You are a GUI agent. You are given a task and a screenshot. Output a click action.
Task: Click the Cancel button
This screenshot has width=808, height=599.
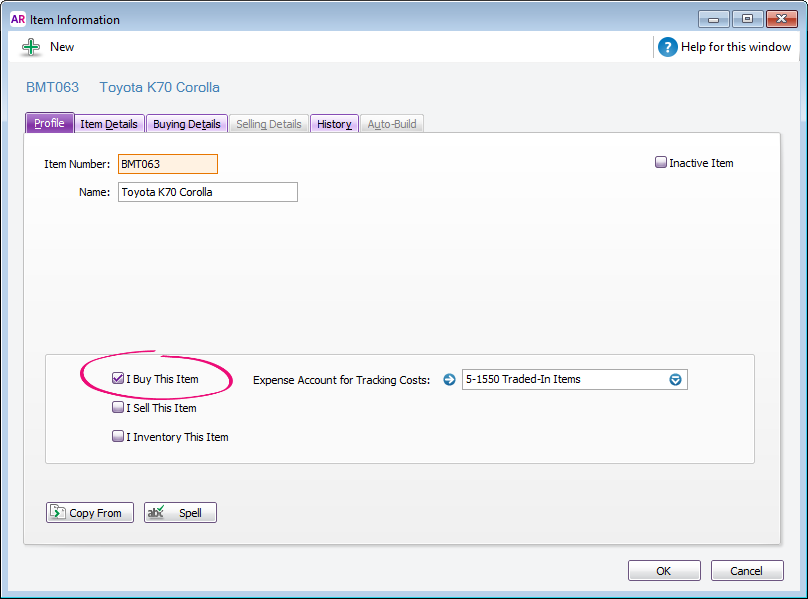[x=747, y=571]
